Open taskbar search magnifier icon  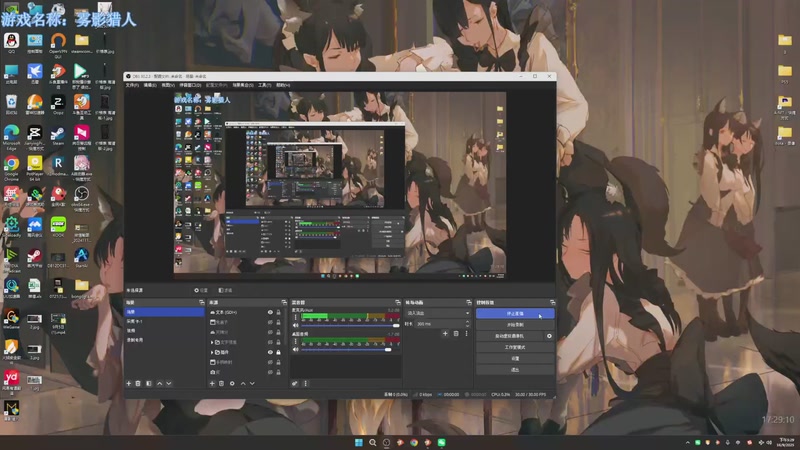pyautogui.click(x=372, y=442)
